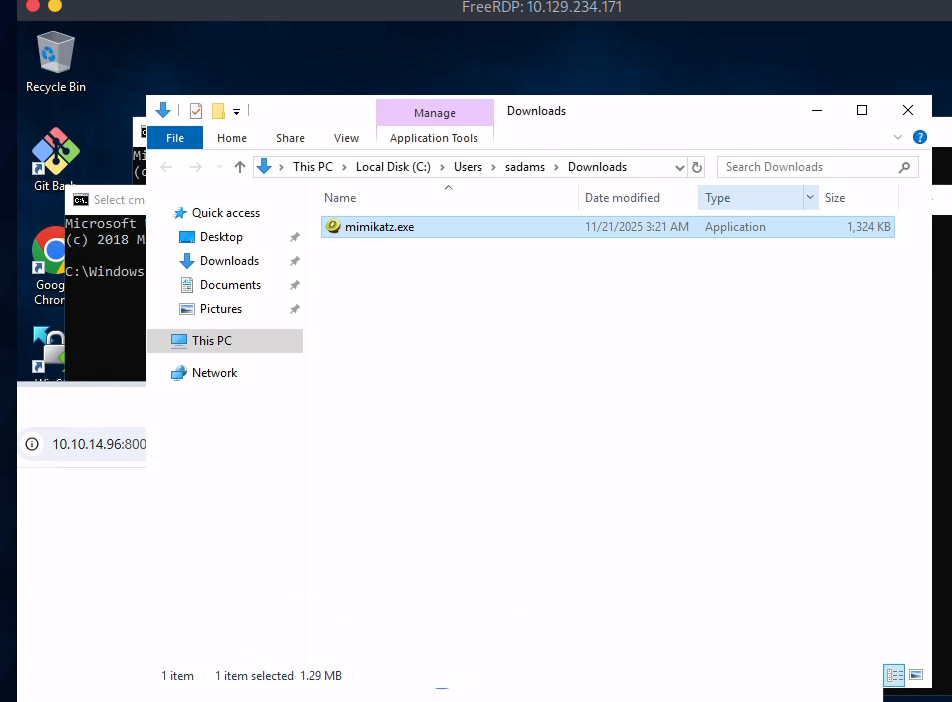Screen dimensions: 952x702
Task: Click Local Disk (C:) in the breadcrumb
Action: pyautogui.click(x=393, y=167)
